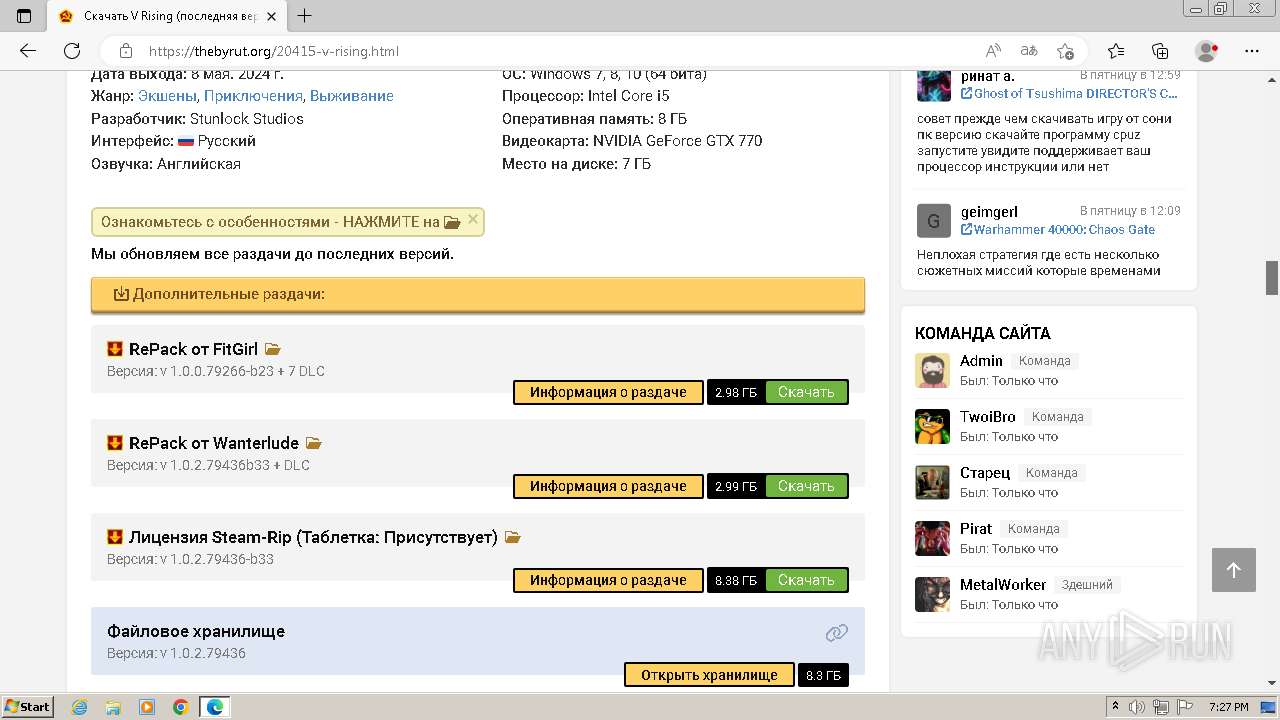This screenshot has width=1280, height=720.
Task: Open the Windows Start menu
Action: pyautogui.click(x=27, y=706)
